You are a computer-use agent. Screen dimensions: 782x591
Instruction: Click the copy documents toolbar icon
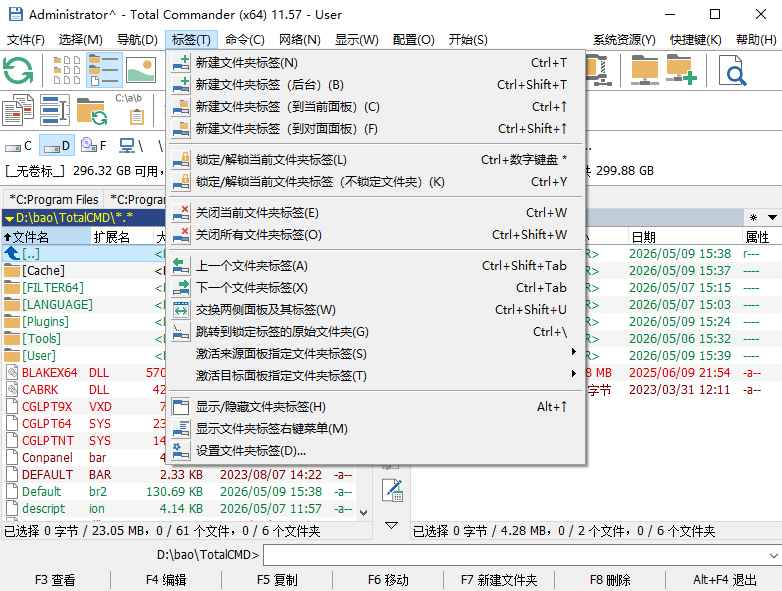(18, 109)
